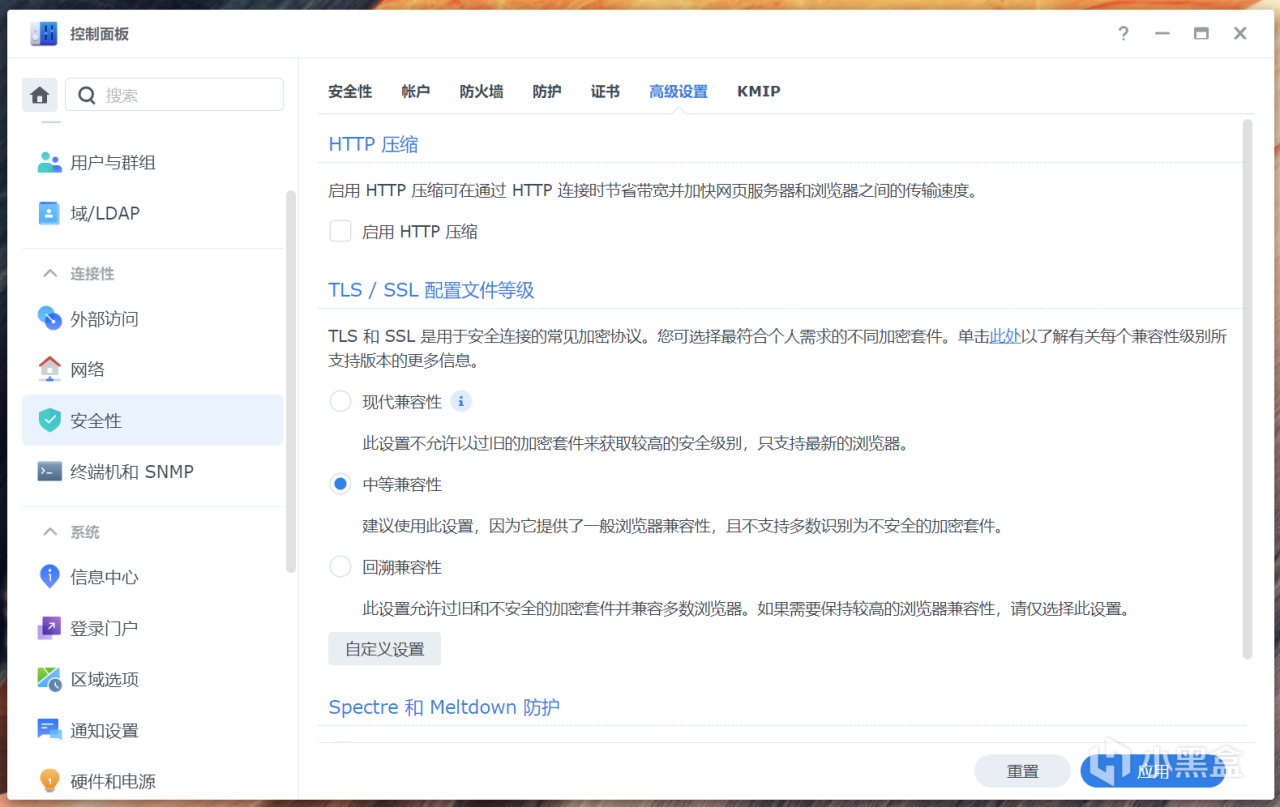Click the 域/LDAP directory icon
This screenshot has width=1280, height=807.
click(49, 213)
